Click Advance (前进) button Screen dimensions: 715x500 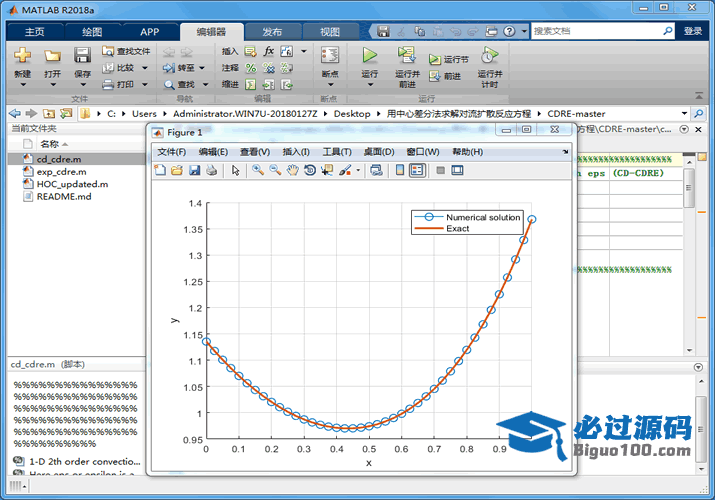(x=445, y=76)
